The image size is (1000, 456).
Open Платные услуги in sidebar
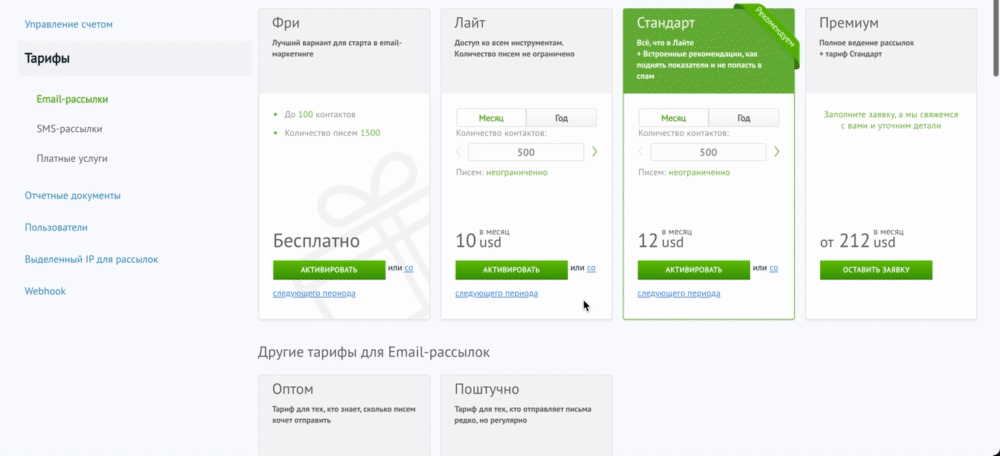[72, 158]
